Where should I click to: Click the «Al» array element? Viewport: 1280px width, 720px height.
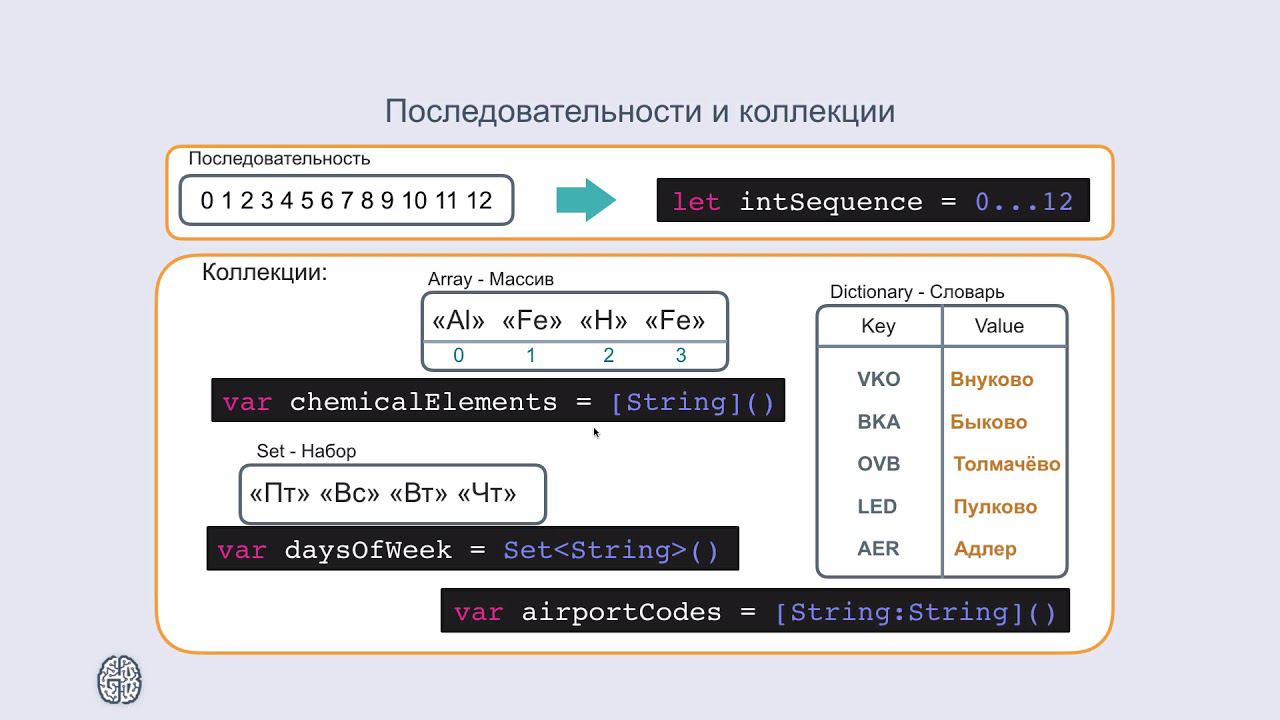(x=458, y=321)
